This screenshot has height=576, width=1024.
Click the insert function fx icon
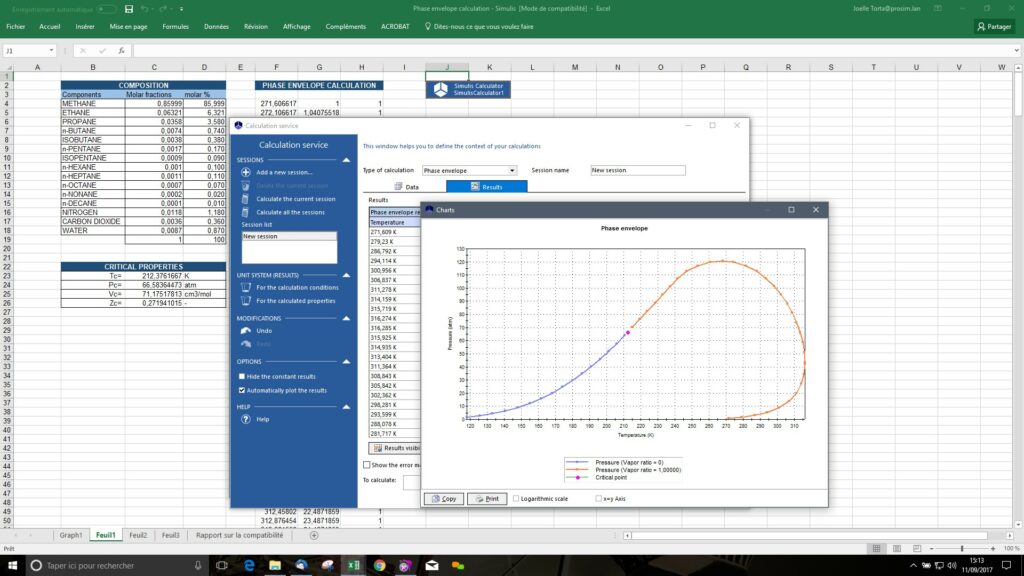(121, 50)
